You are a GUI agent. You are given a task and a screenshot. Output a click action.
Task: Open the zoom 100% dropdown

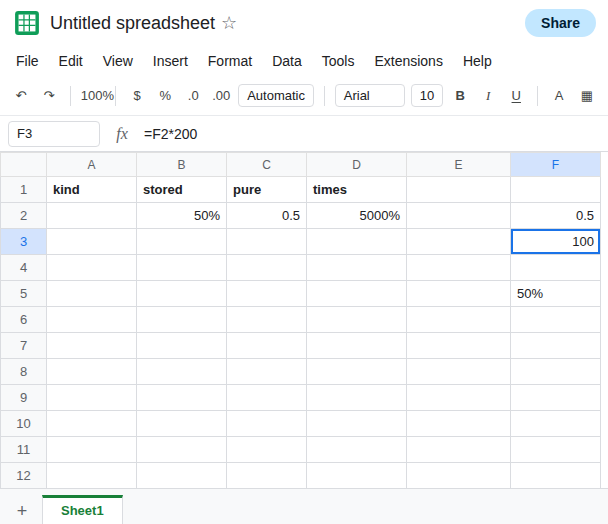click(97, 95)
